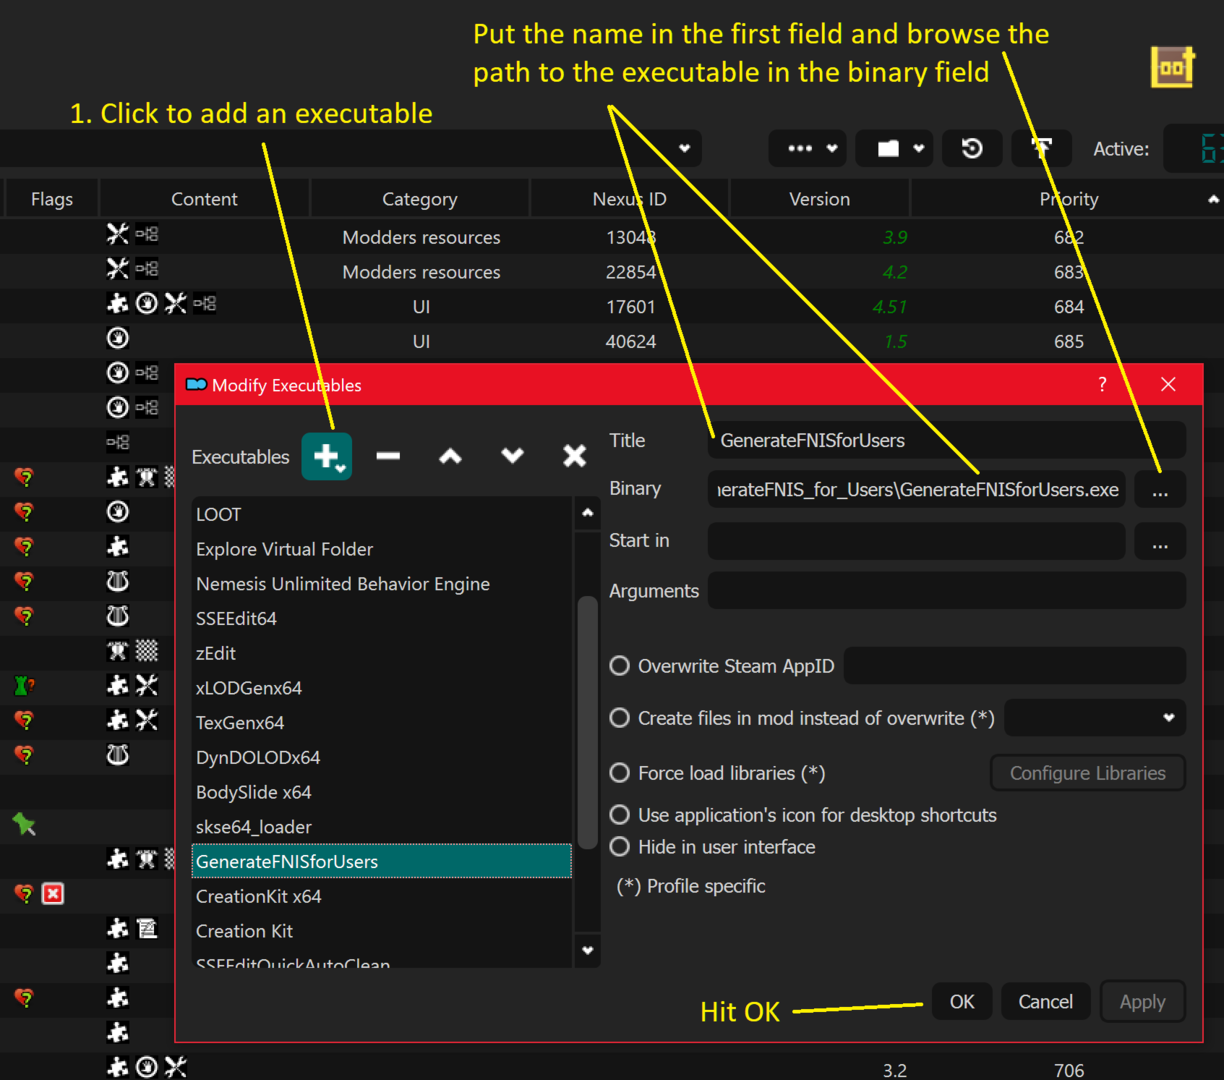Move executable down in the list
1224x1080 pixels.
[512, 456]
